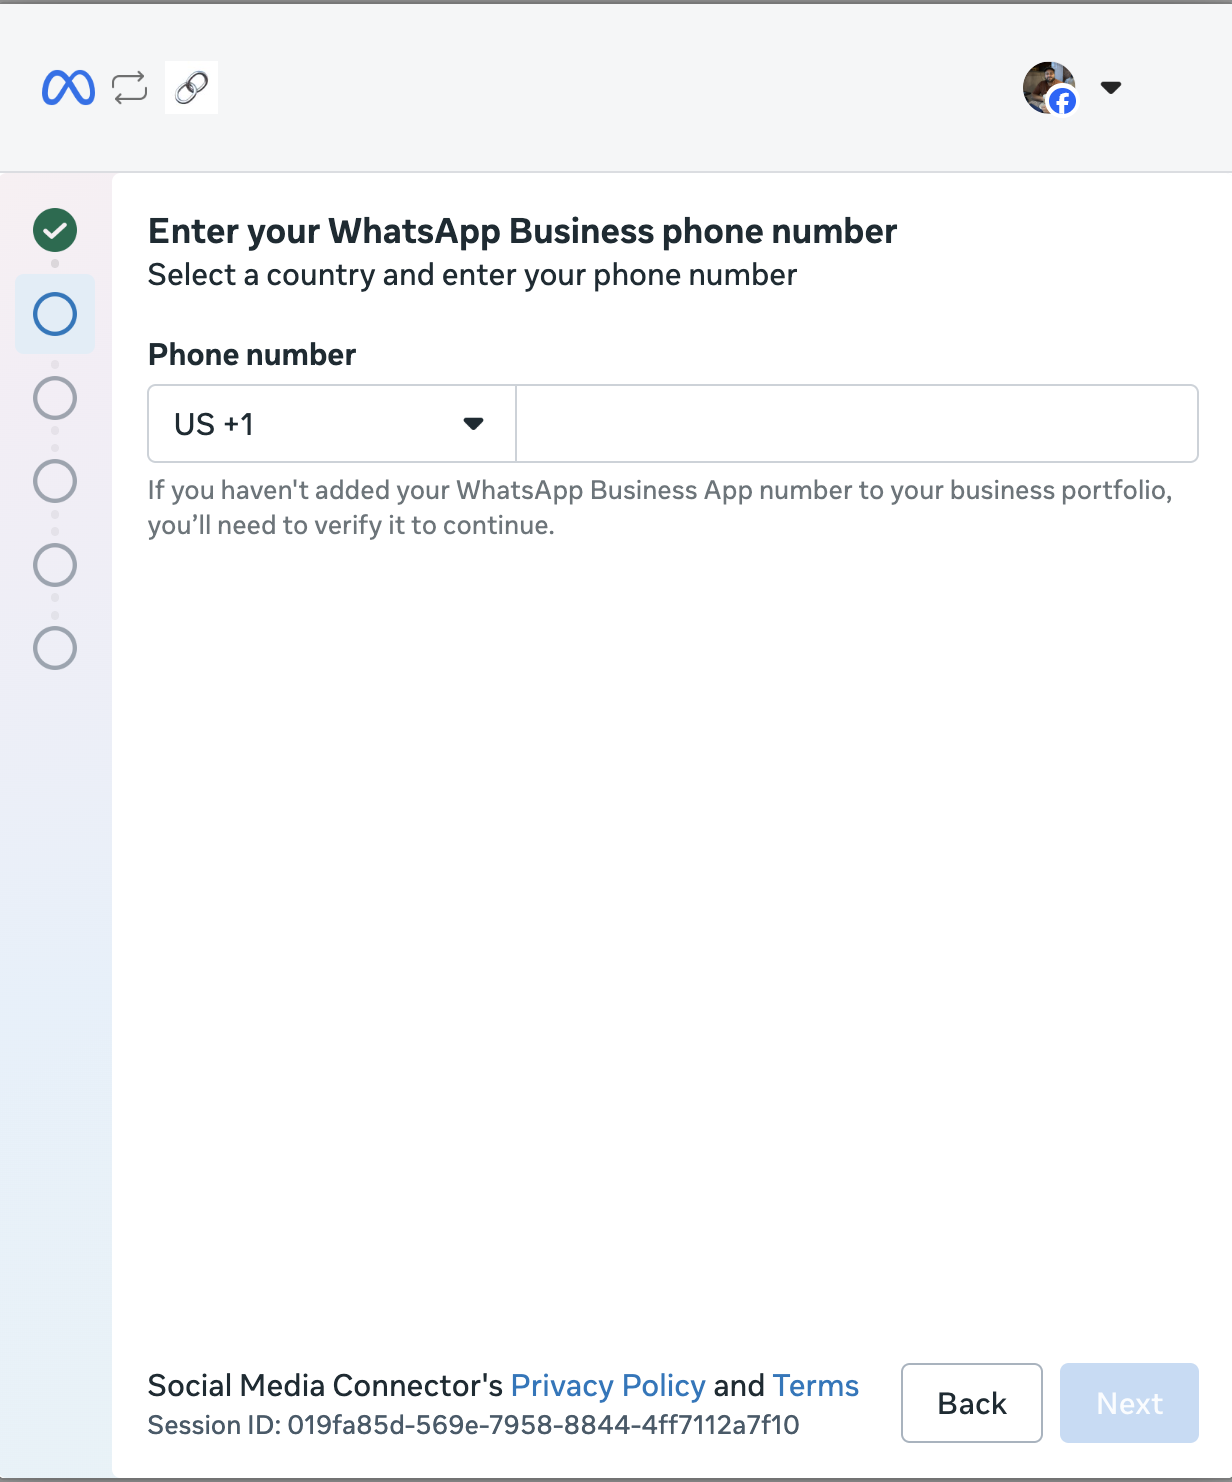This screenshot has width=1232, height=1482.
Task: Select the third step circle
Action: [55, 398]
